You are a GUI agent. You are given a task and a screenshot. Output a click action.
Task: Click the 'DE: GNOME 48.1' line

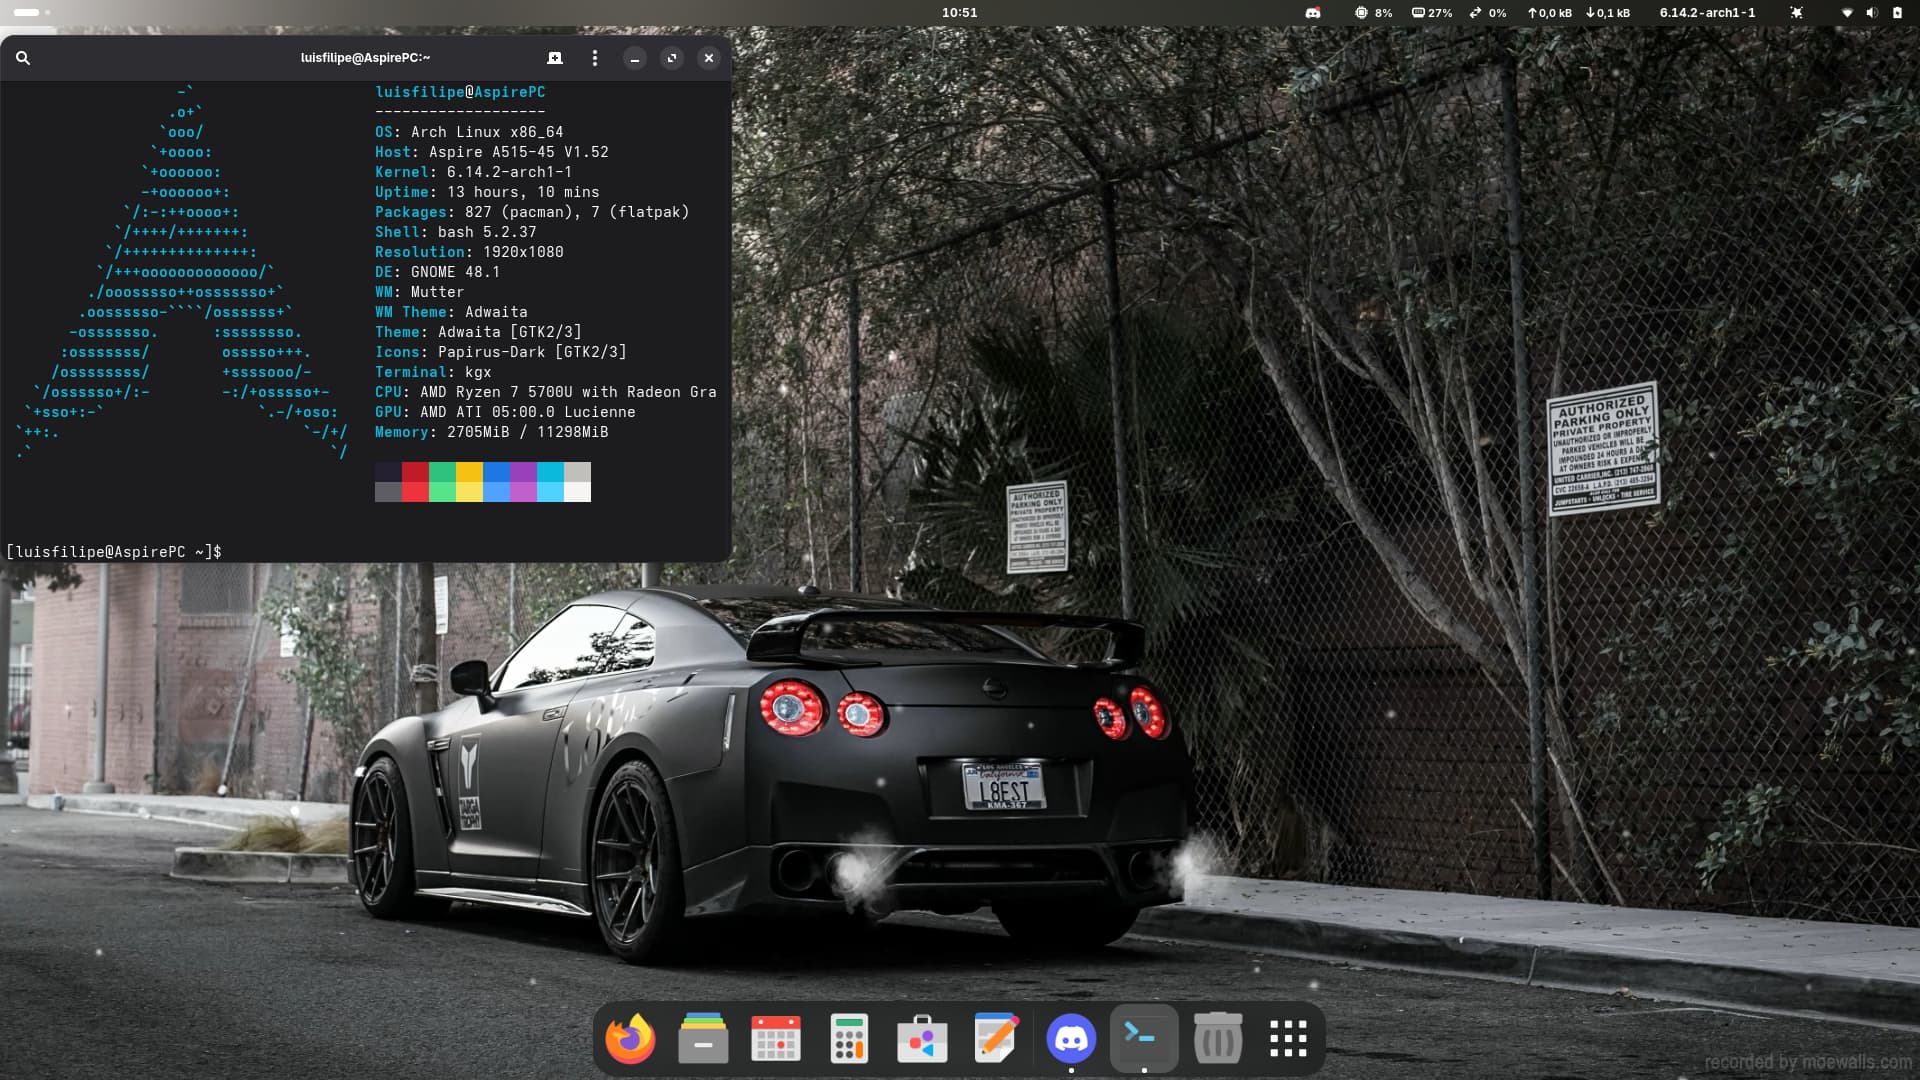point(438,272)
